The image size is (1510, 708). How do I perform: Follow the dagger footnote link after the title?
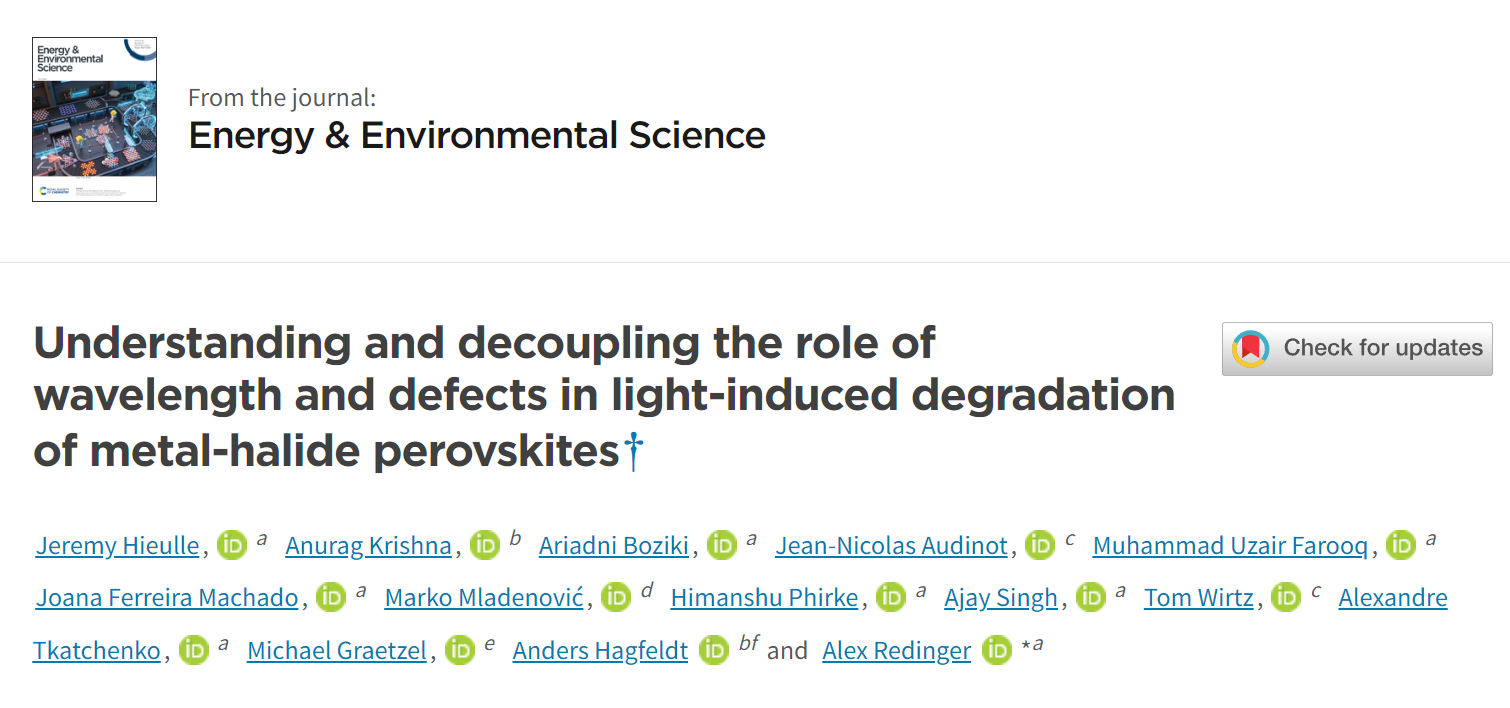point(634,453)
